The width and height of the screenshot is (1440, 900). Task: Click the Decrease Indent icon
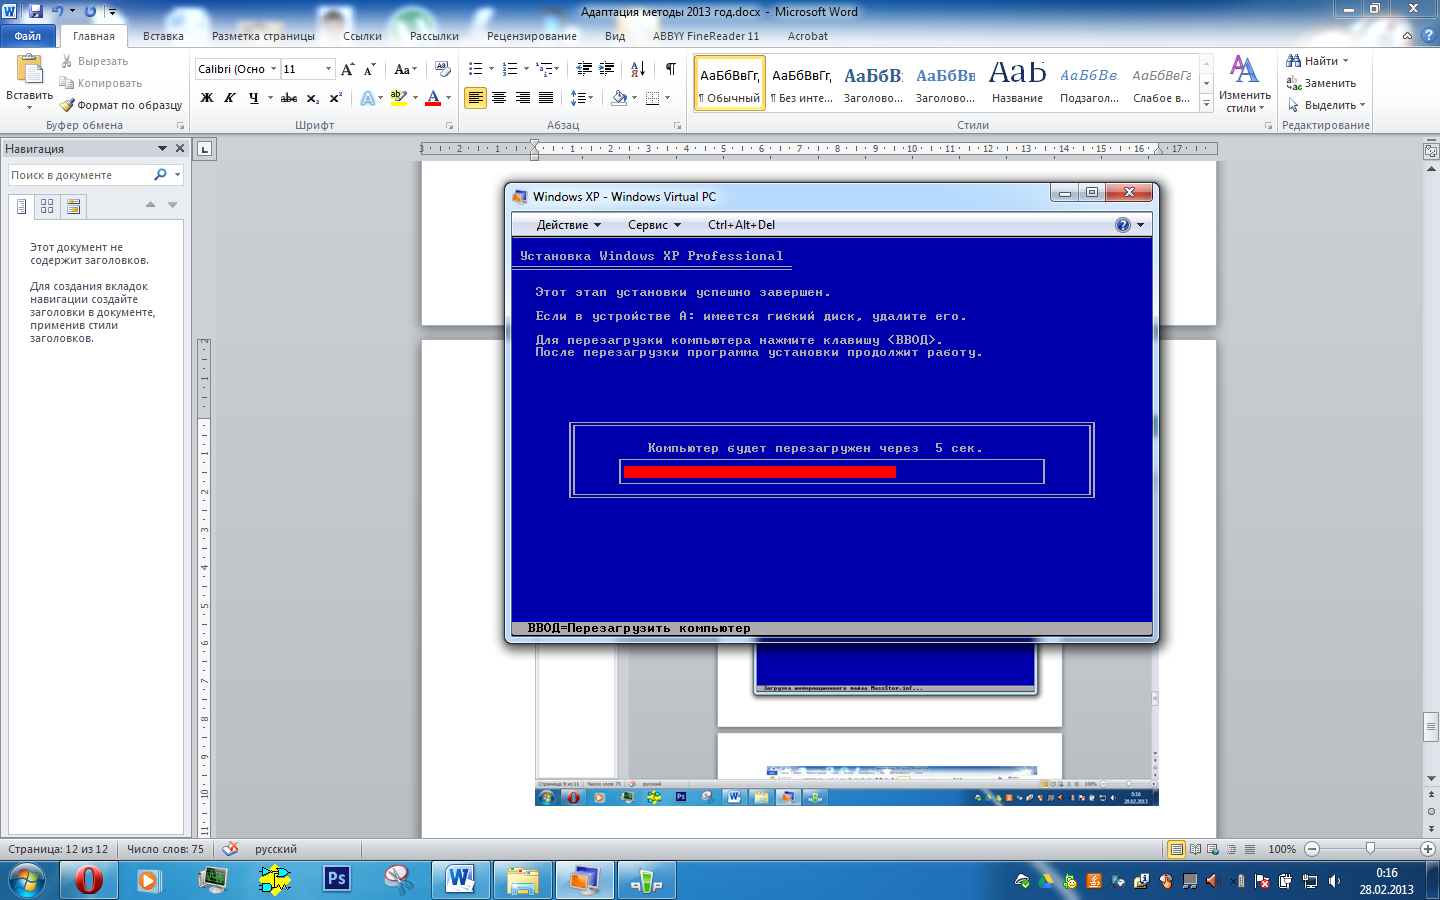pos(584,69)
